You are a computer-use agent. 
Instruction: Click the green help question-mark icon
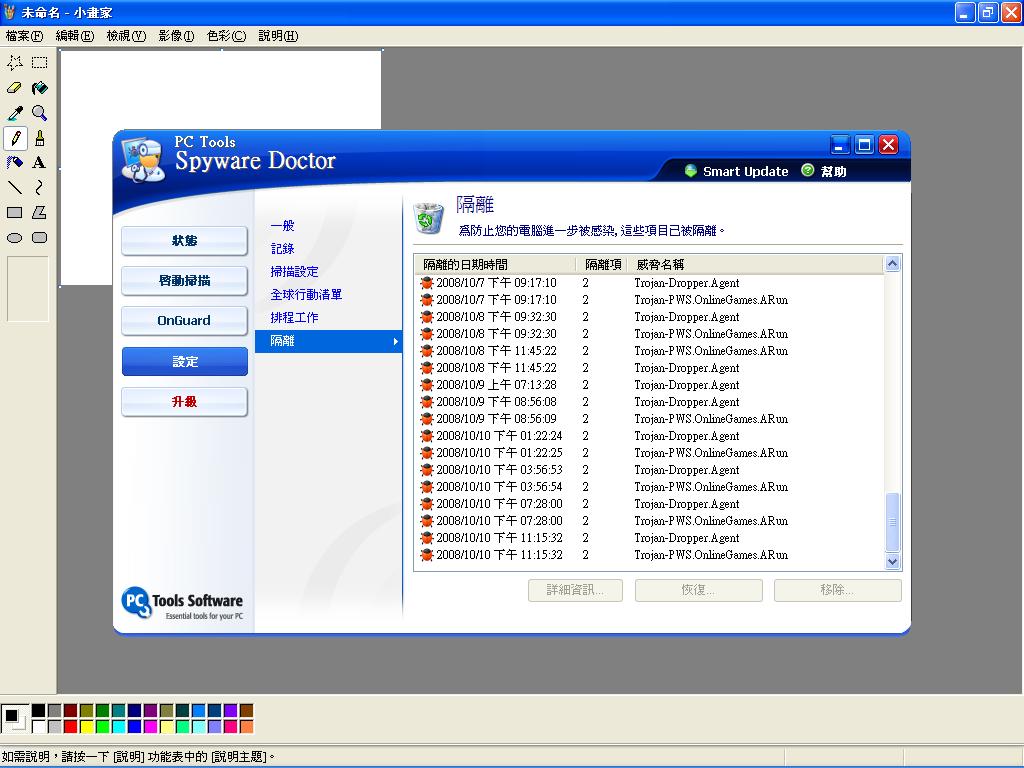[x=808, y=170]
